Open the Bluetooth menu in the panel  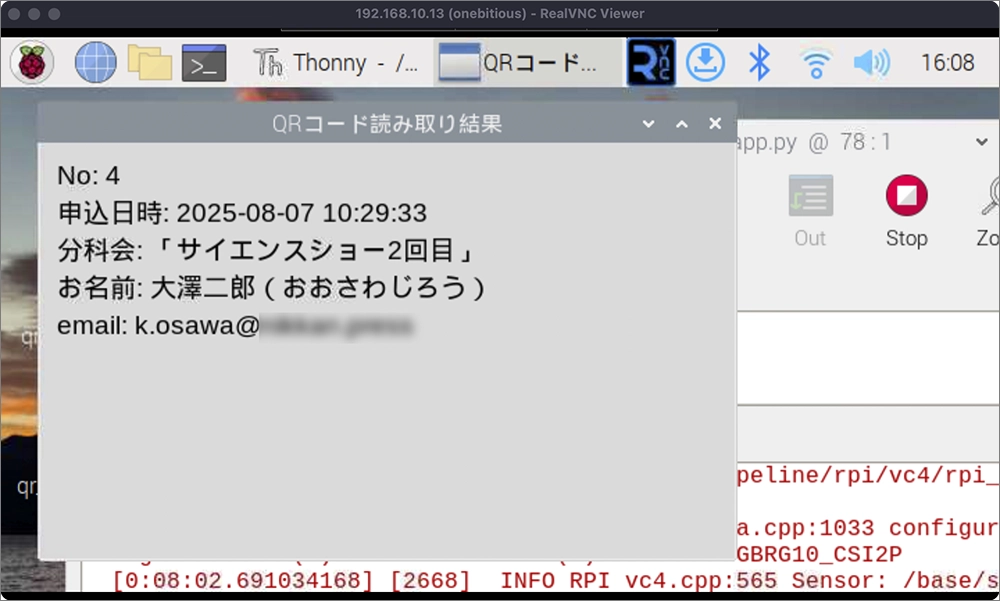760,63
